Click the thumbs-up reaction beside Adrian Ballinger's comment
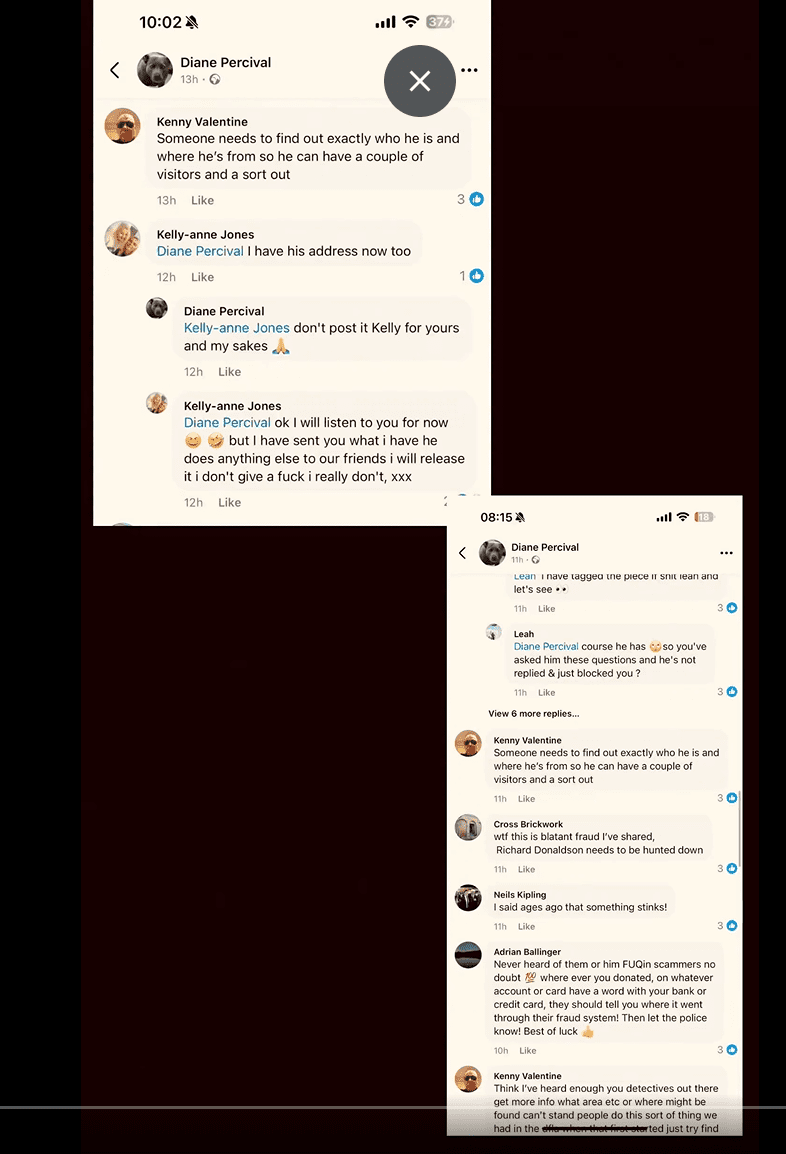786x1154 pixels. click(x=732, y=1050)
